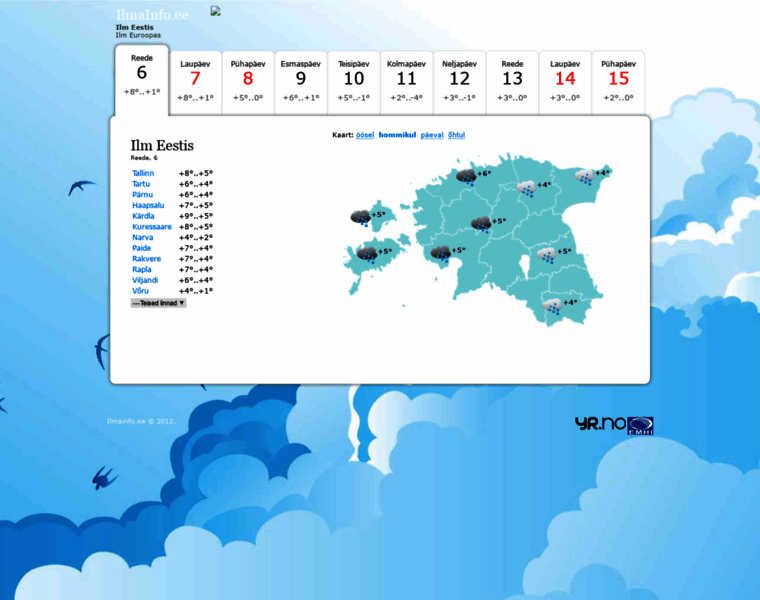Screen dimensions: 760x600
Task: Select the Kolmapäev 11 day tab
Action: pos(407,83)
